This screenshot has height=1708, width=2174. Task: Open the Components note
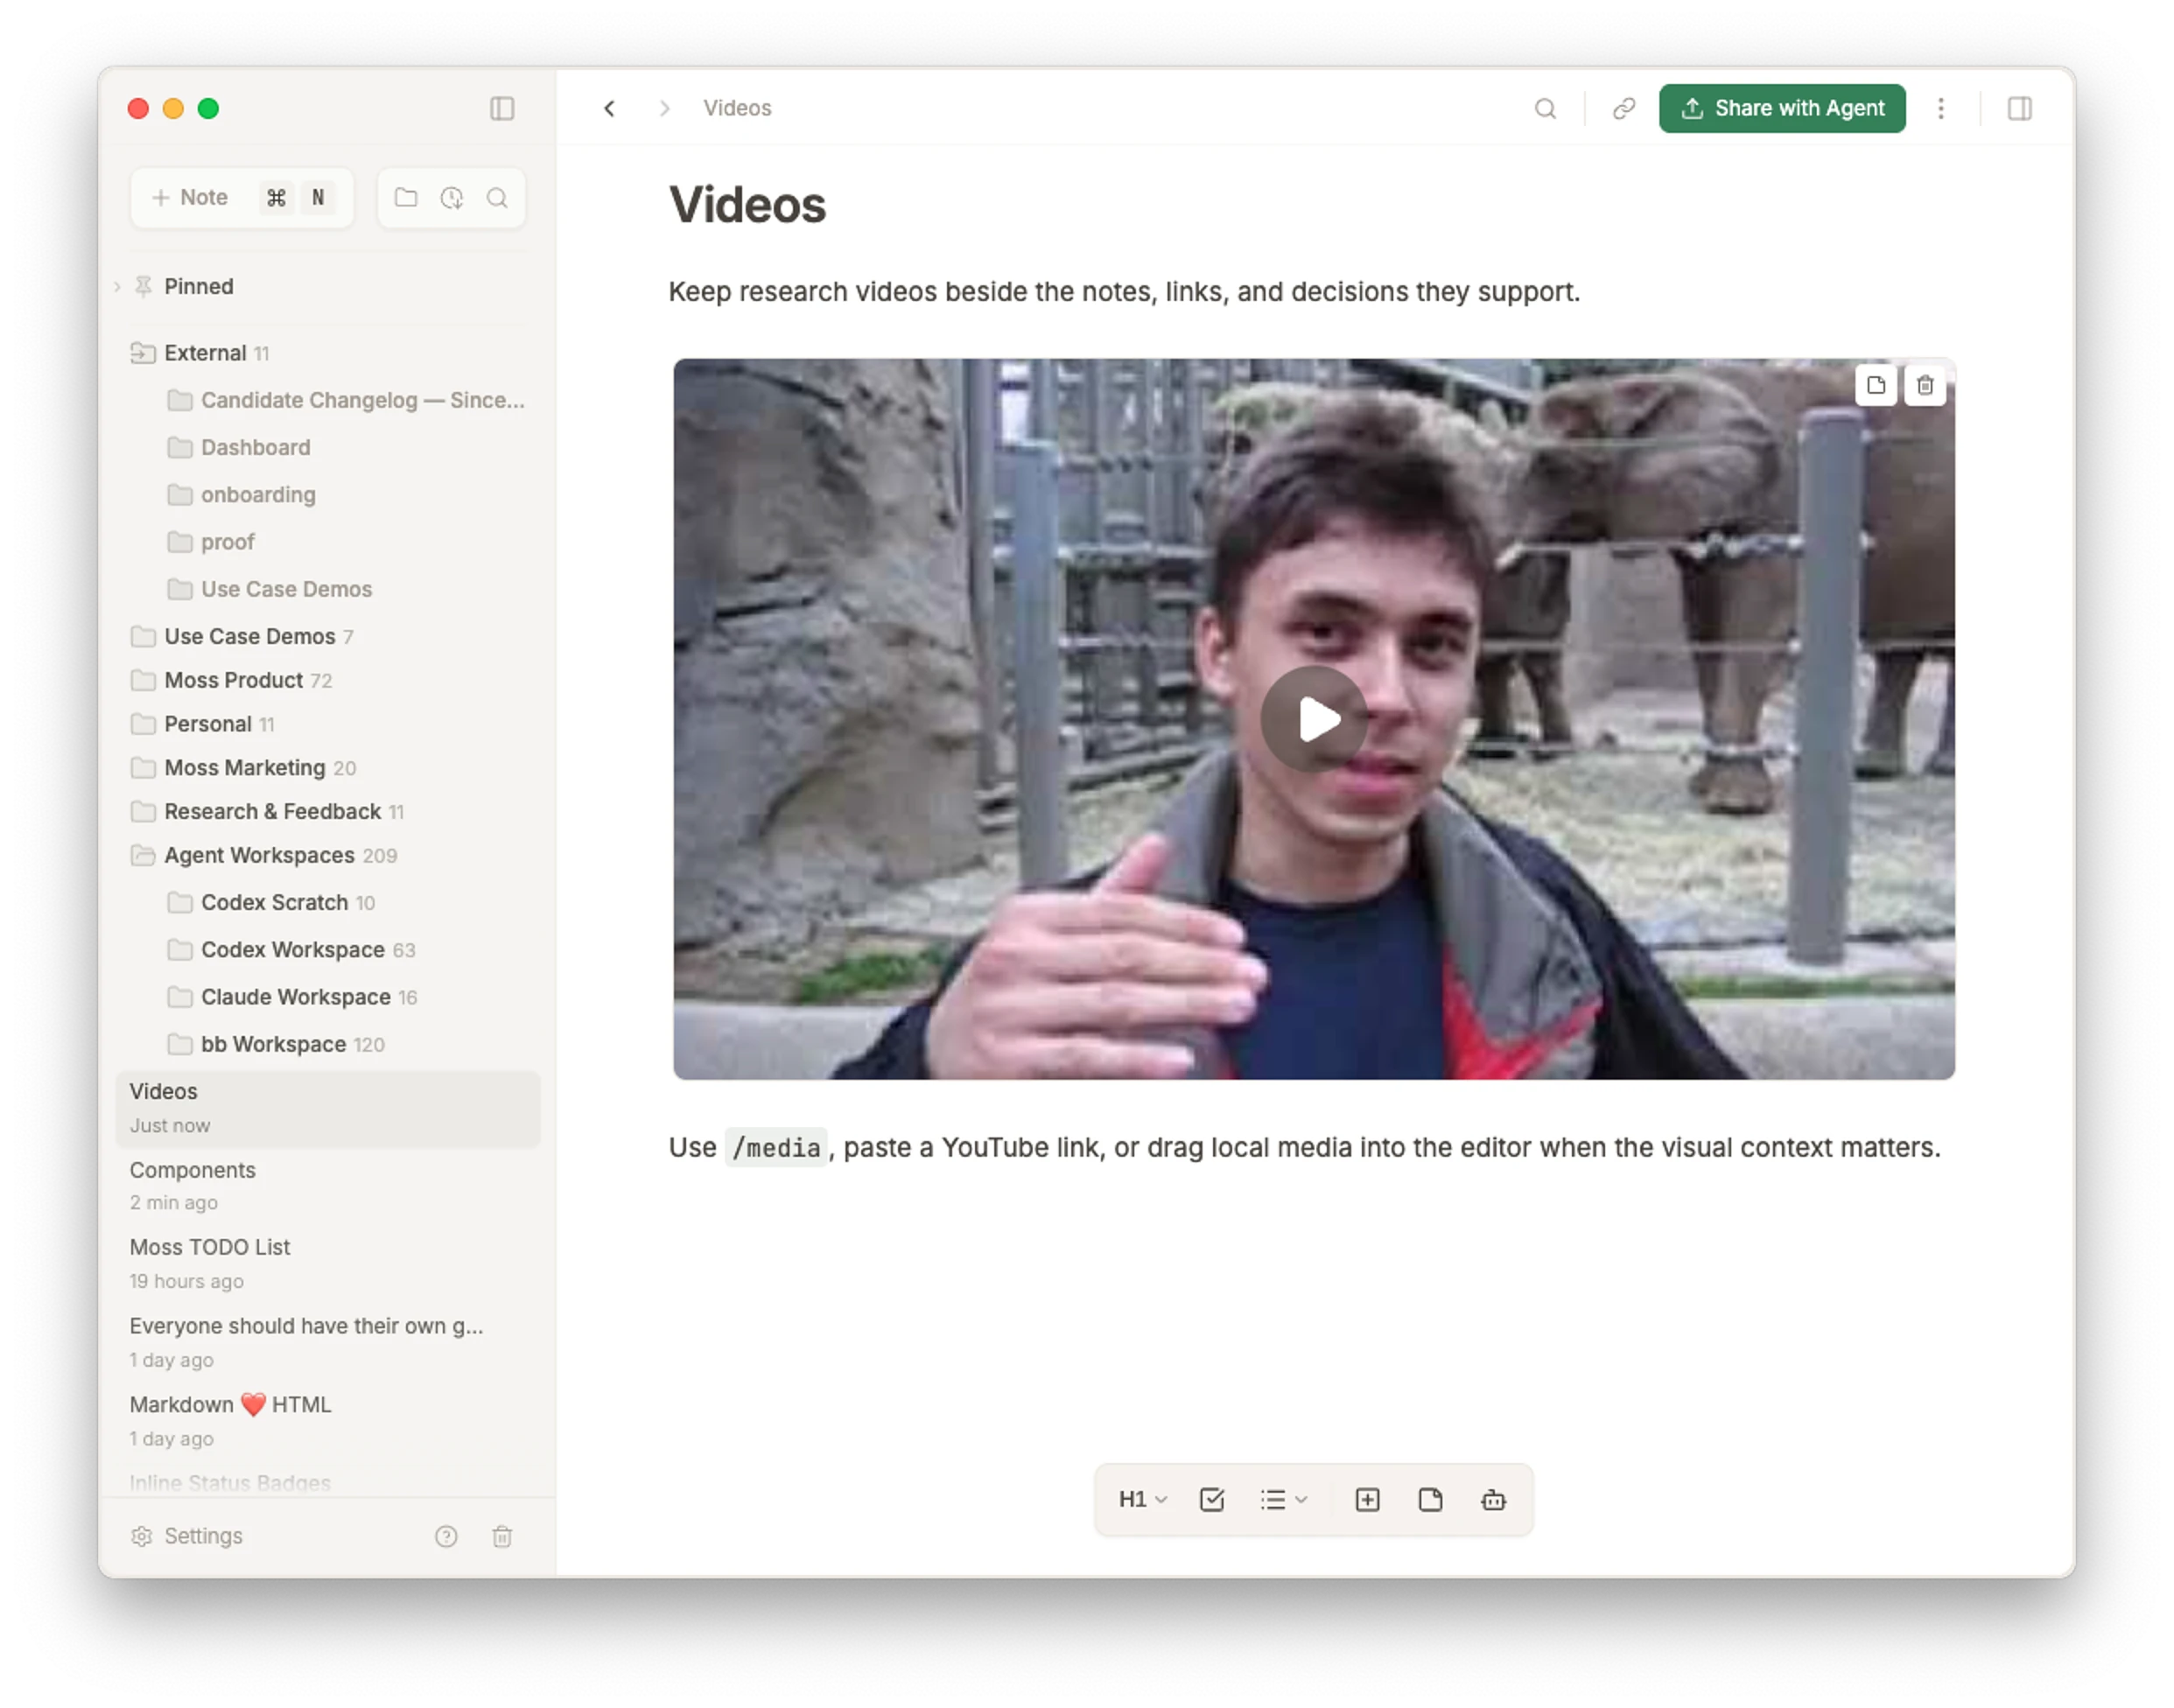coord(328,1186)
